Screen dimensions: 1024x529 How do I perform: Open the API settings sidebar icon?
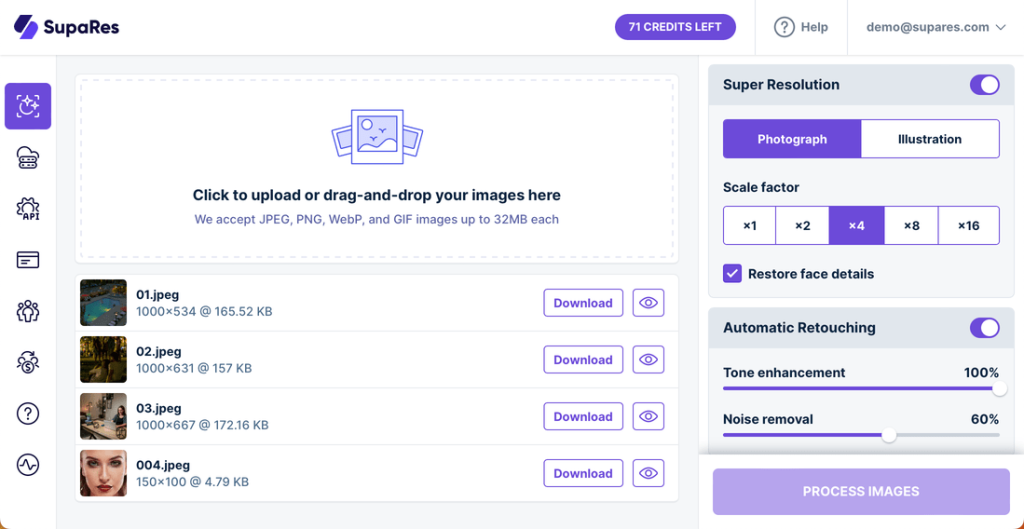(28, 208)
